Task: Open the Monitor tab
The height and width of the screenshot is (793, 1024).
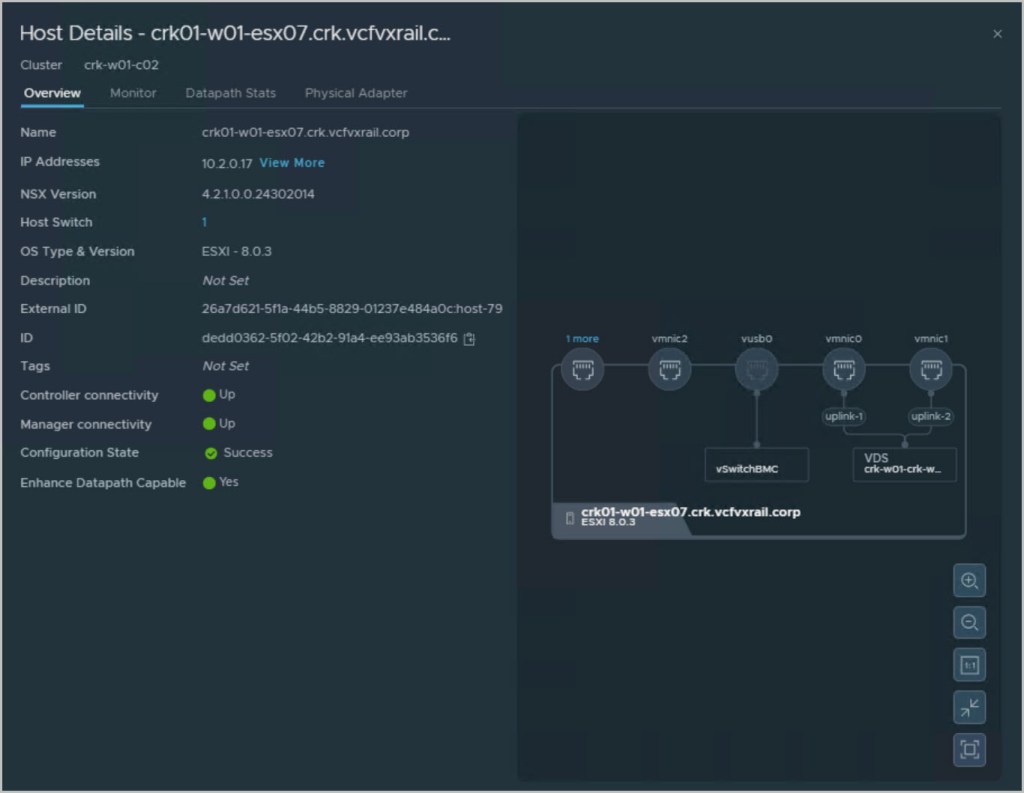Action: [133, 93]
